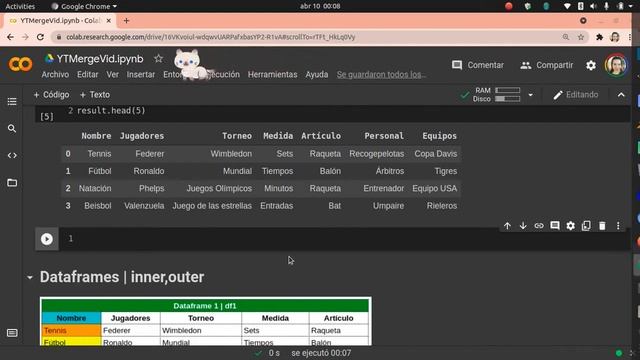The image size is (640, 360).
Task: Open Google Chrome app menu in top bar
Action: tap(84, 6)
